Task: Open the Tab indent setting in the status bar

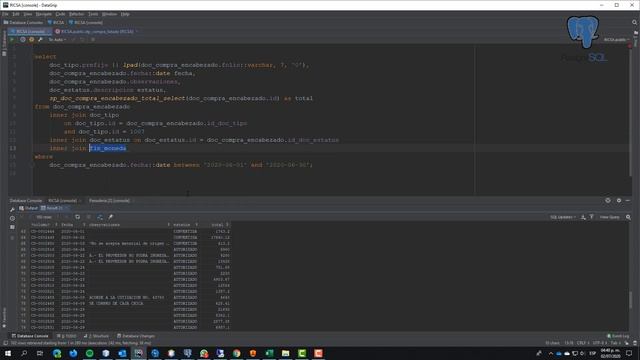Action: pyautogui.click(x=615, y=343)
